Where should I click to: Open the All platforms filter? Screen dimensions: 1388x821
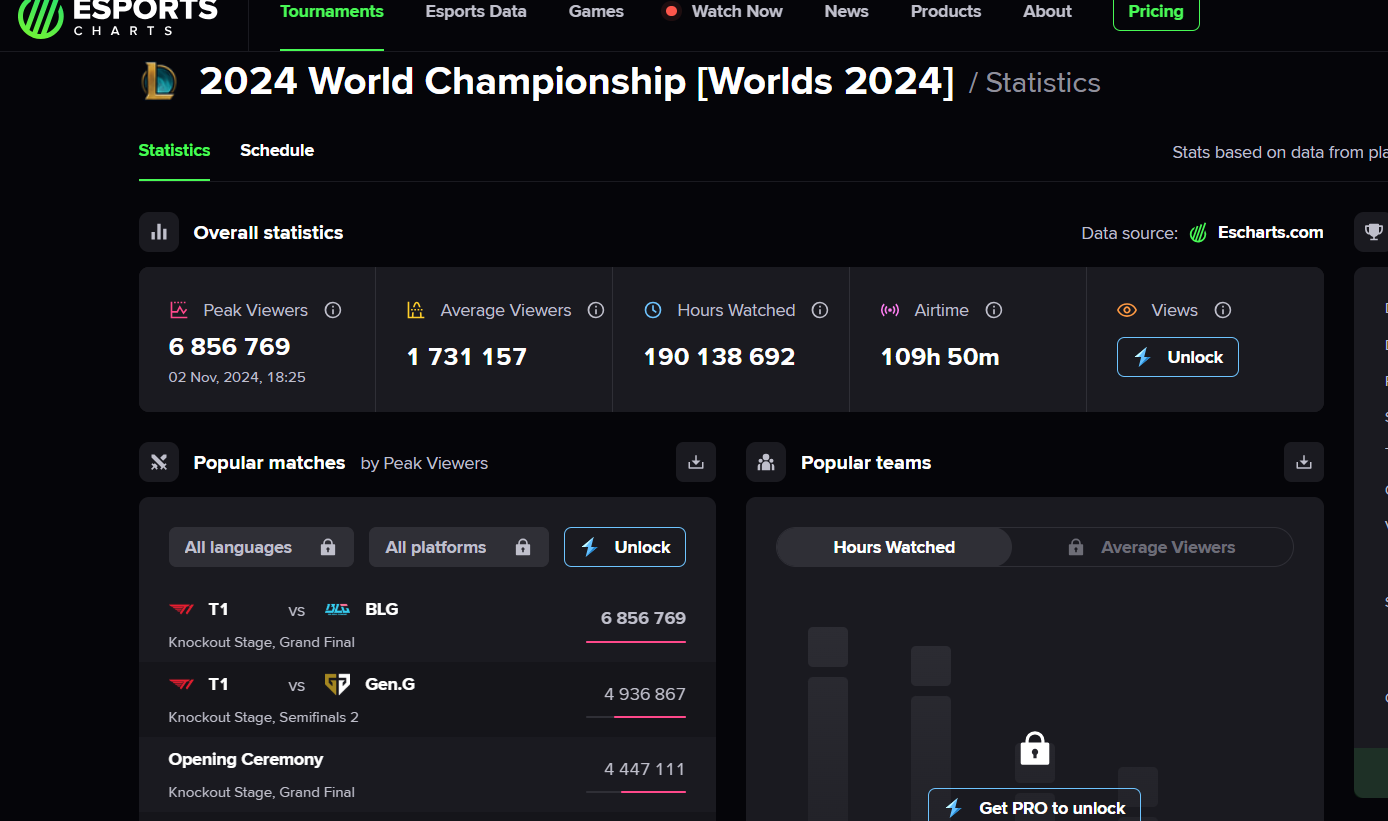tap(458, 547)
